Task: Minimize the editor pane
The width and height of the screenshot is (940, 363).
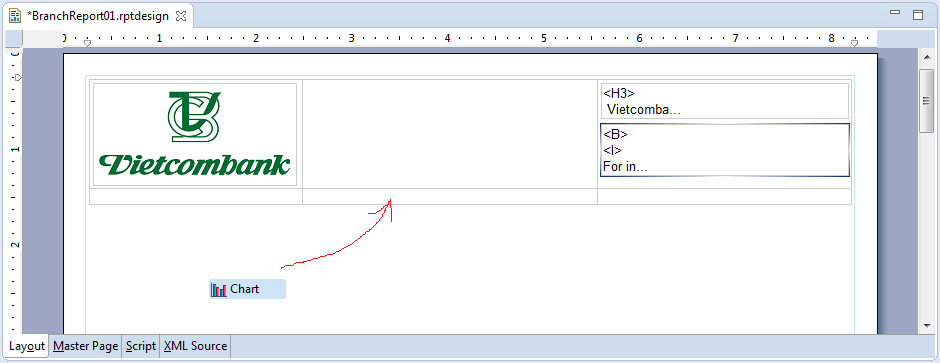Action: (895, 13)
